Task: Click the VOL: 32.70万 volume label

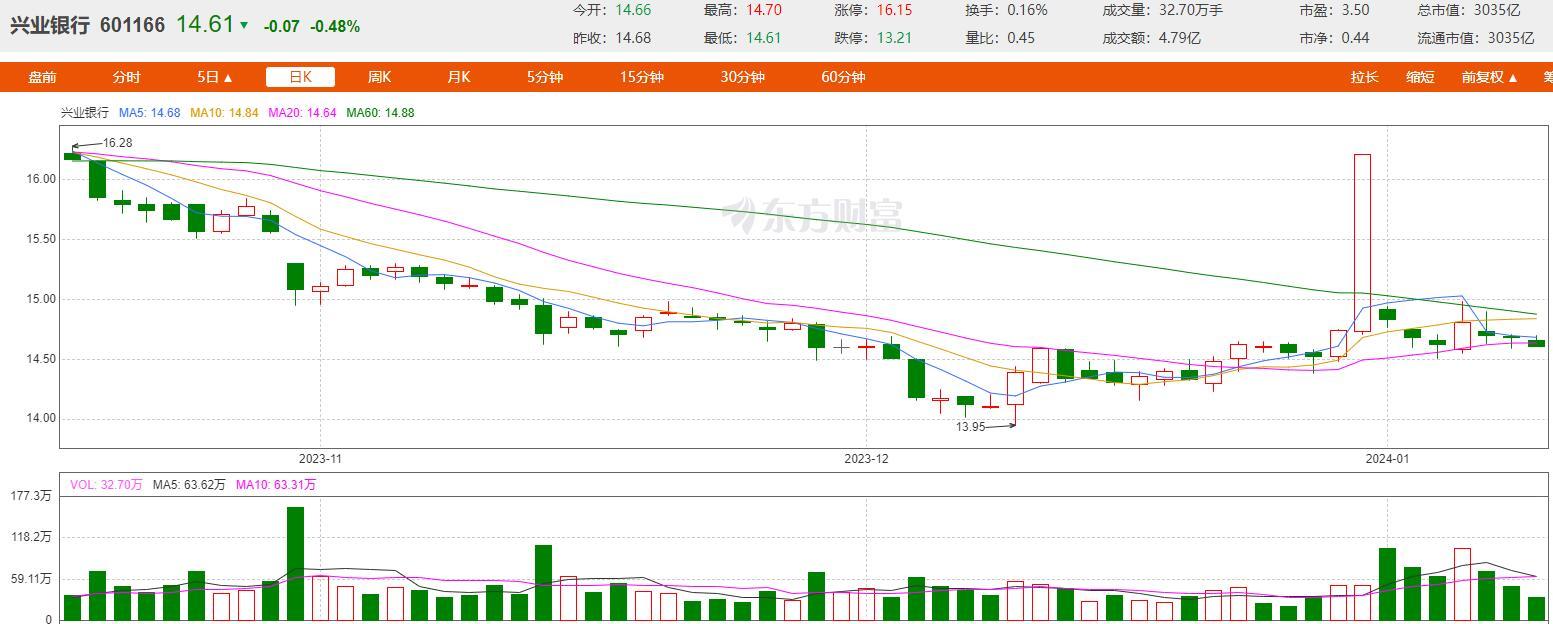Action: tap(107, 485)
